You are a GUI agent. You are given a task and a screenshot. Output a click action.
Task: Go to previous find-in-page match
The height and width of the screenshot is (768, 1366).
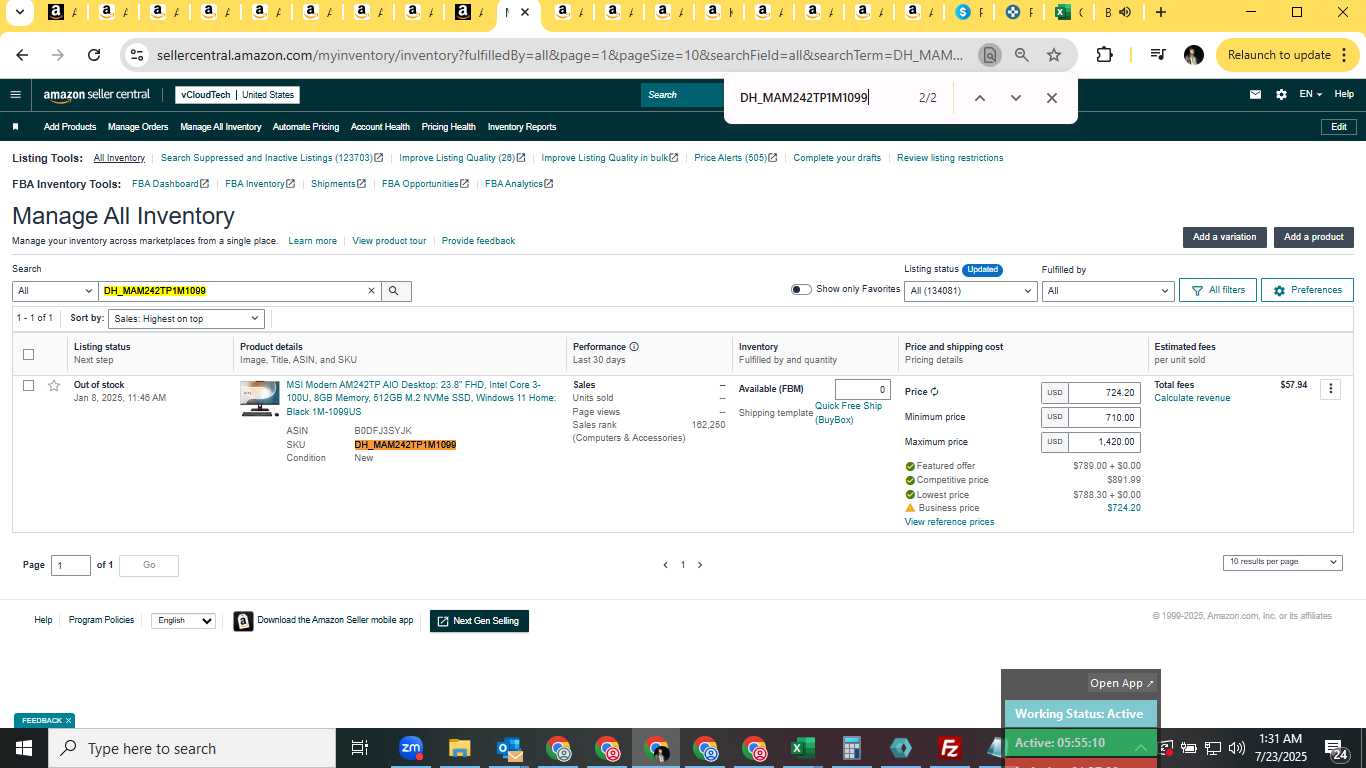click(980, 98)
